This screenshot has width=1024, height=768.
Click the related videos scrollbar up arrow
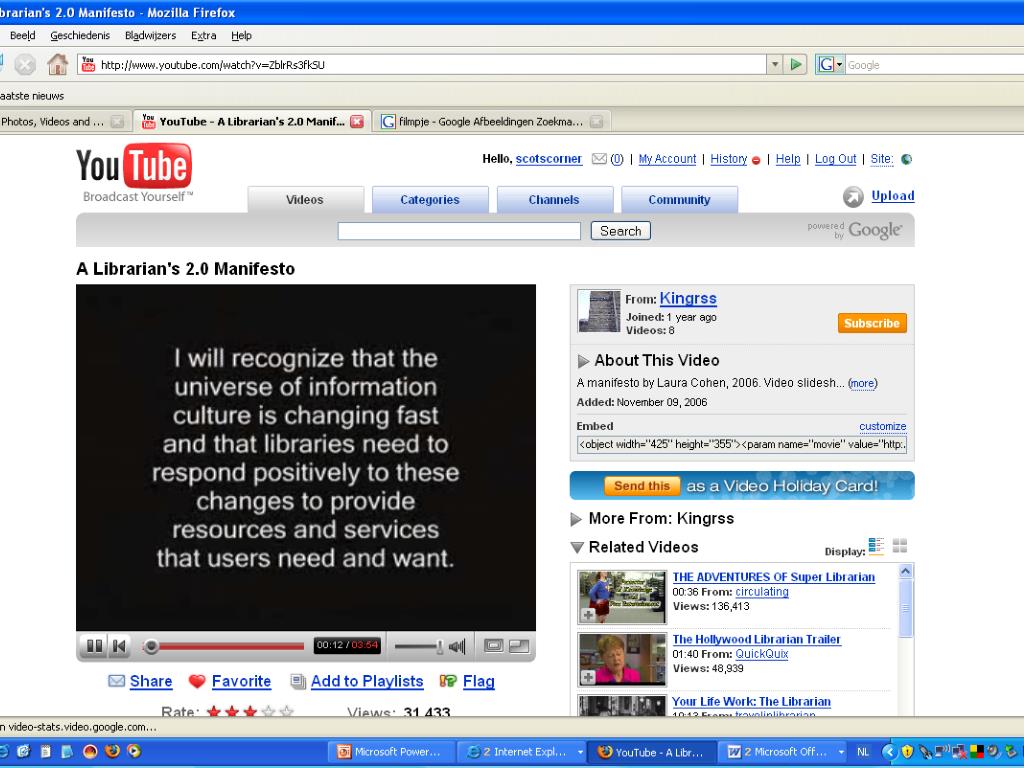point(905,571)
